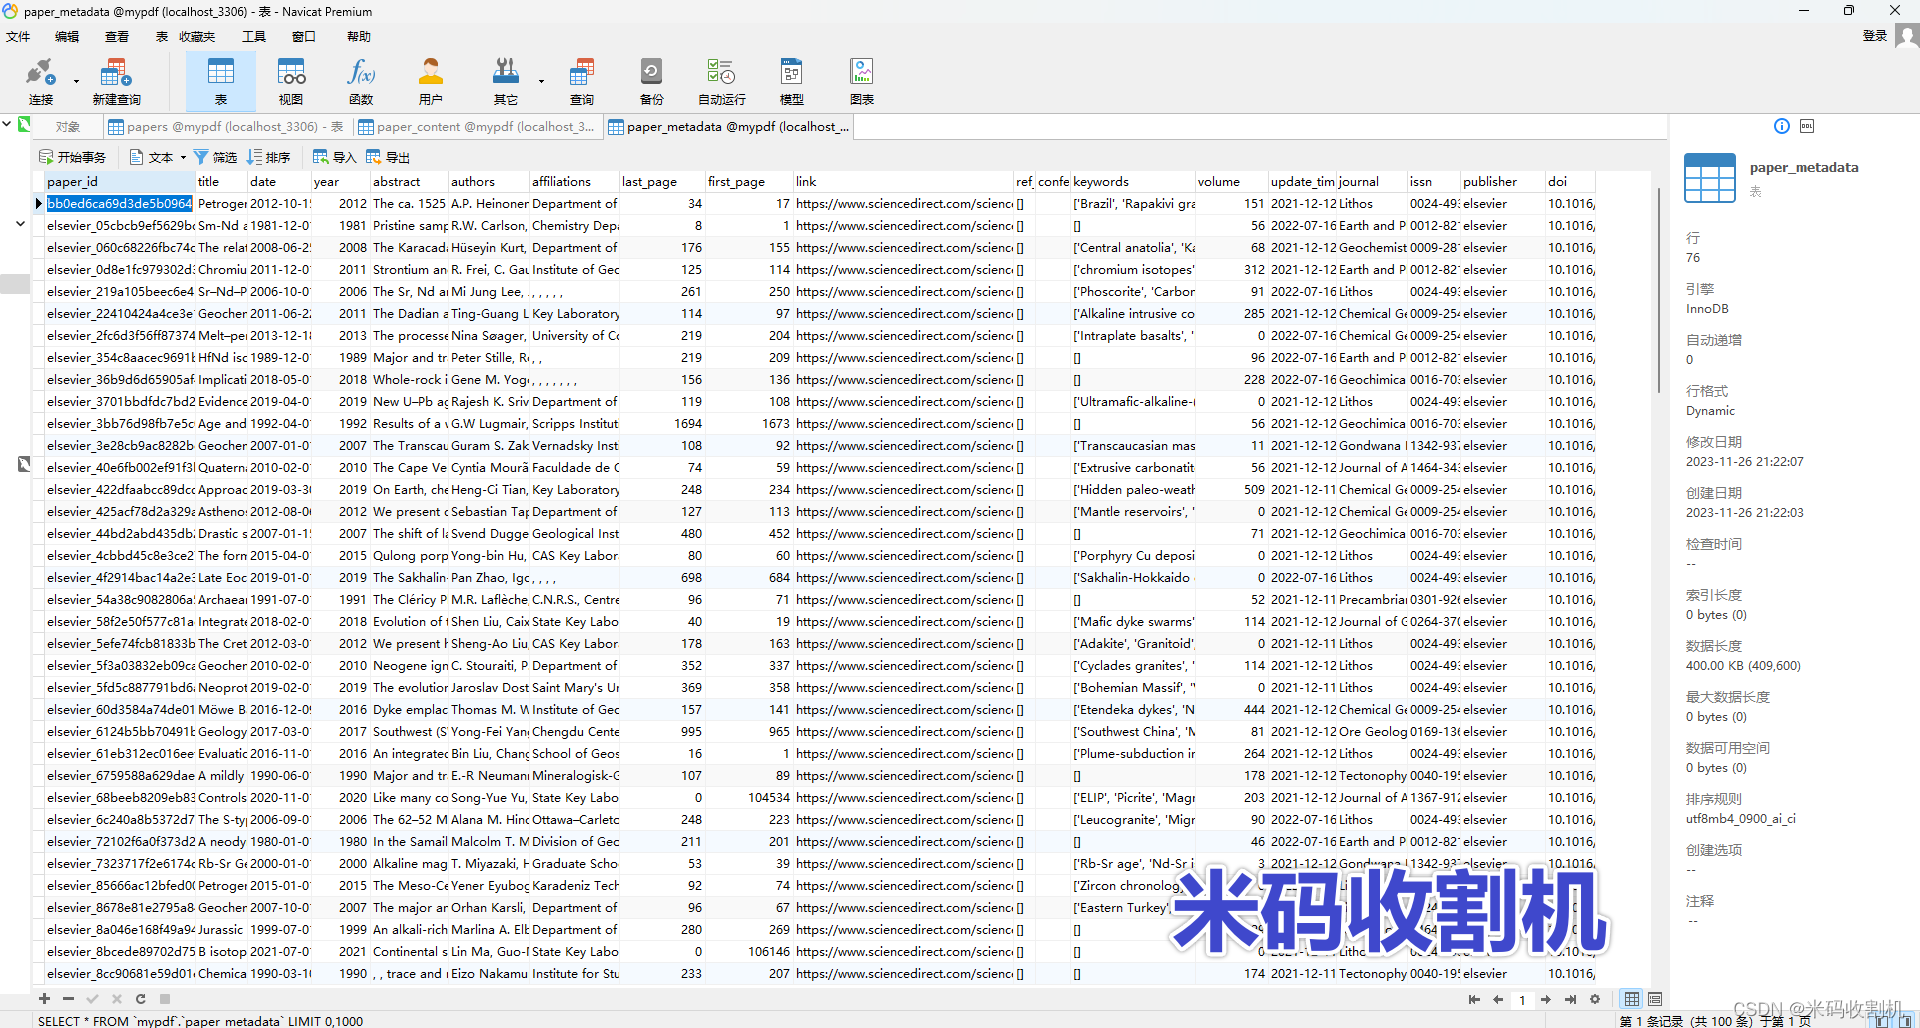Switch to the paper_content @mypdf tab
This screenshot has height=1028, width=1920.
point(476,127)
